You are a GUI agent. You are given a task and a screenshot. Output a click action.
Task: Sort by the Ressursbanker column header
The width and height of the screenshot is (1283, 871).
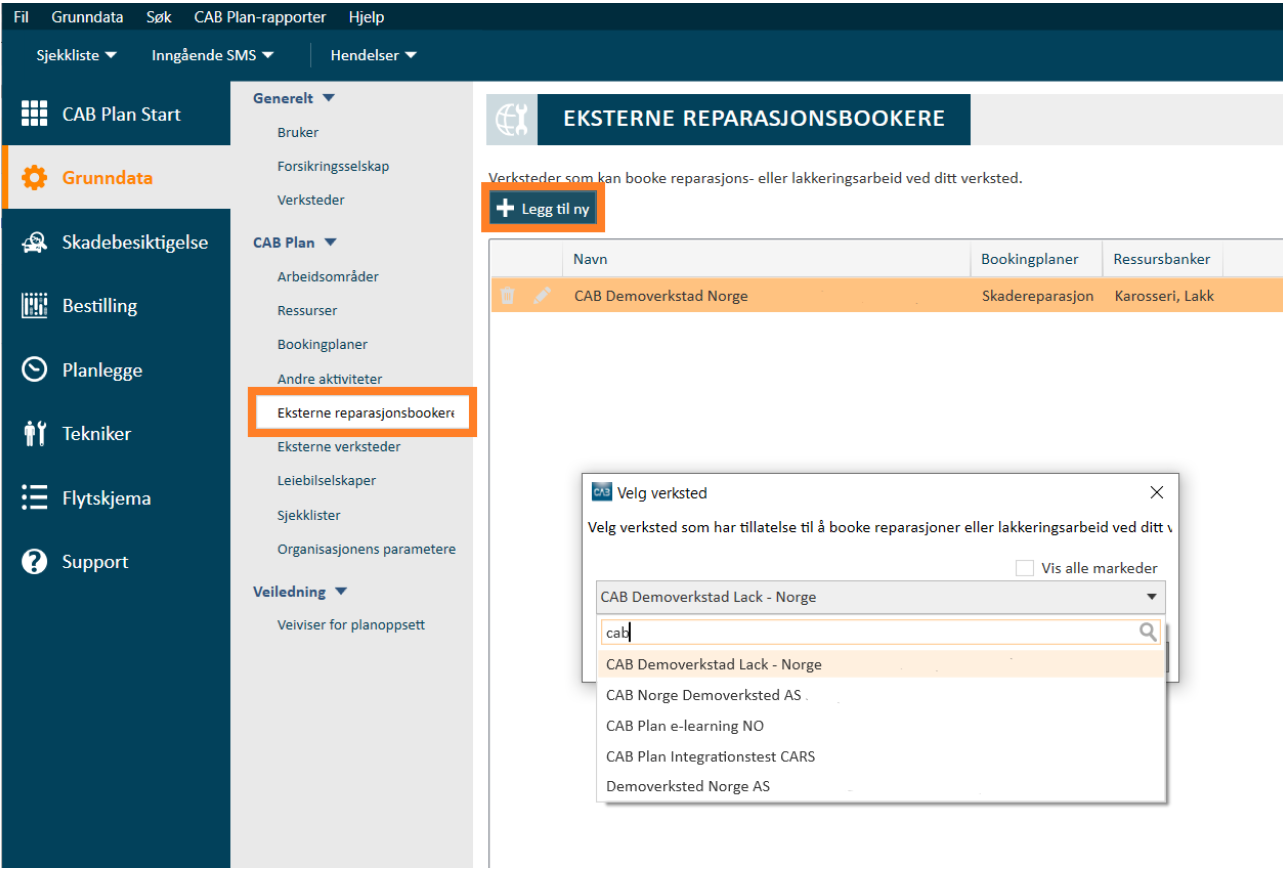pos(1163,259)
